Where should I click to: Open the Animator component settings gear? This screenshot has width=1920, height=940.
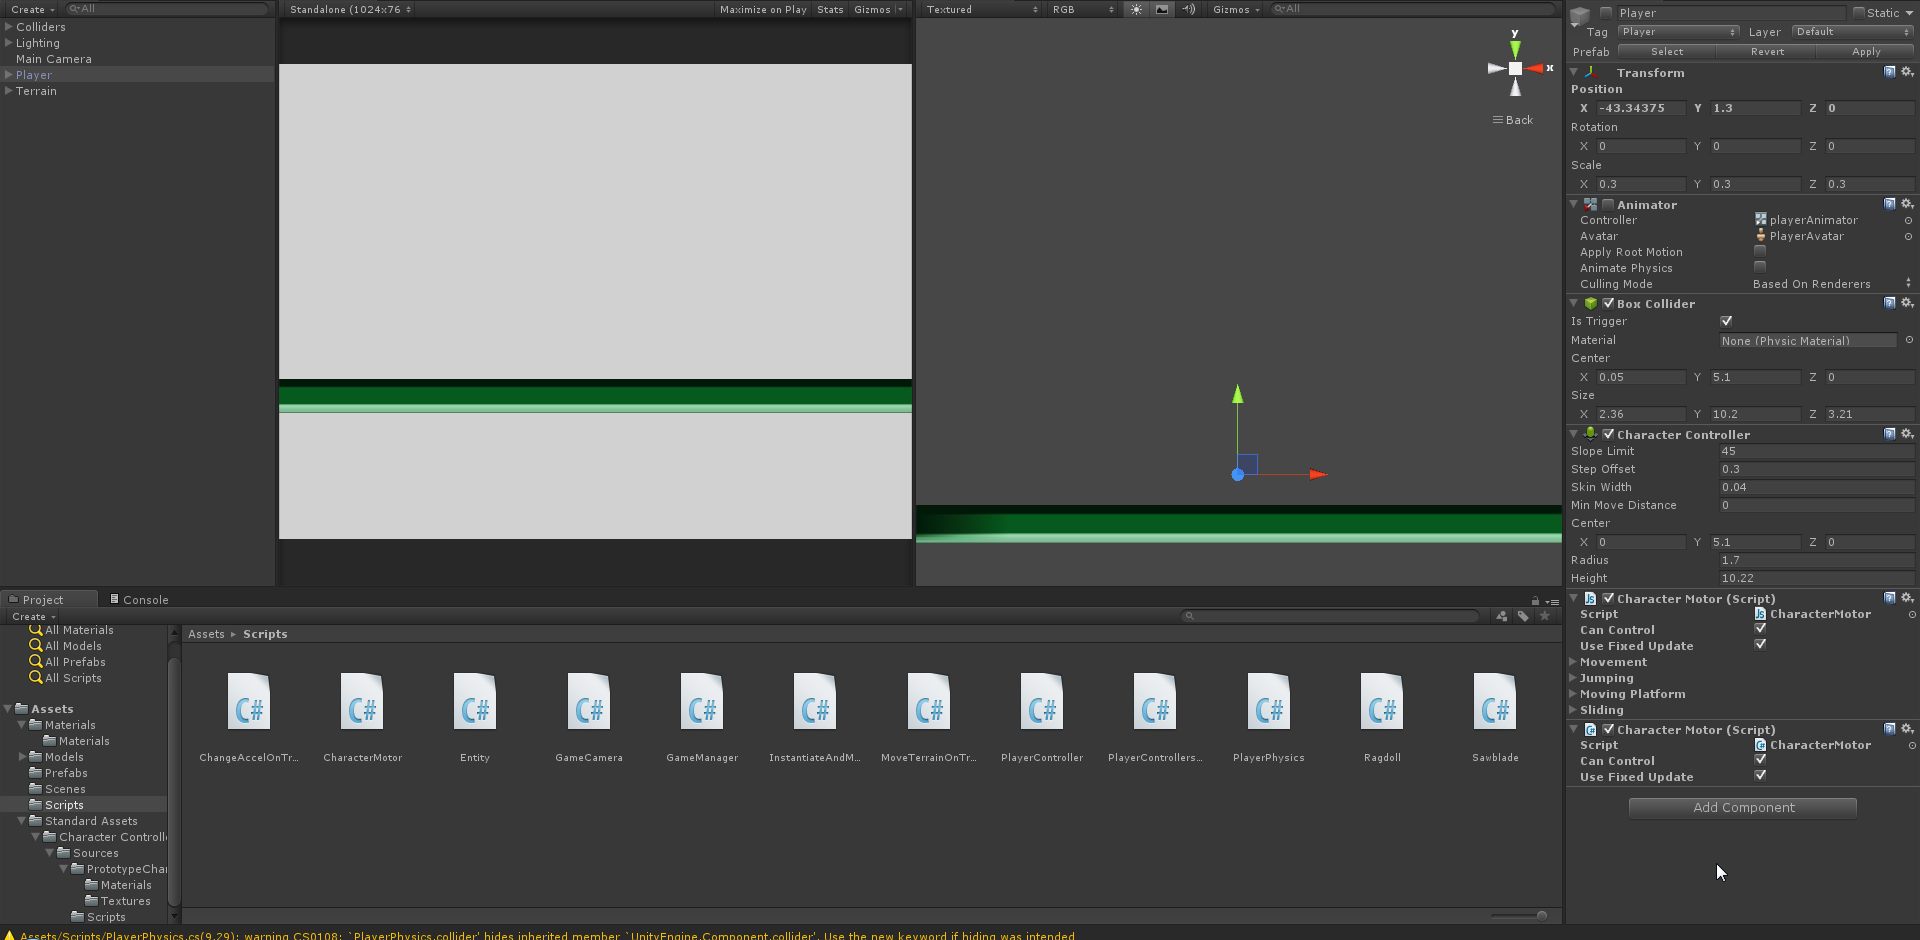coord(1907,204)
